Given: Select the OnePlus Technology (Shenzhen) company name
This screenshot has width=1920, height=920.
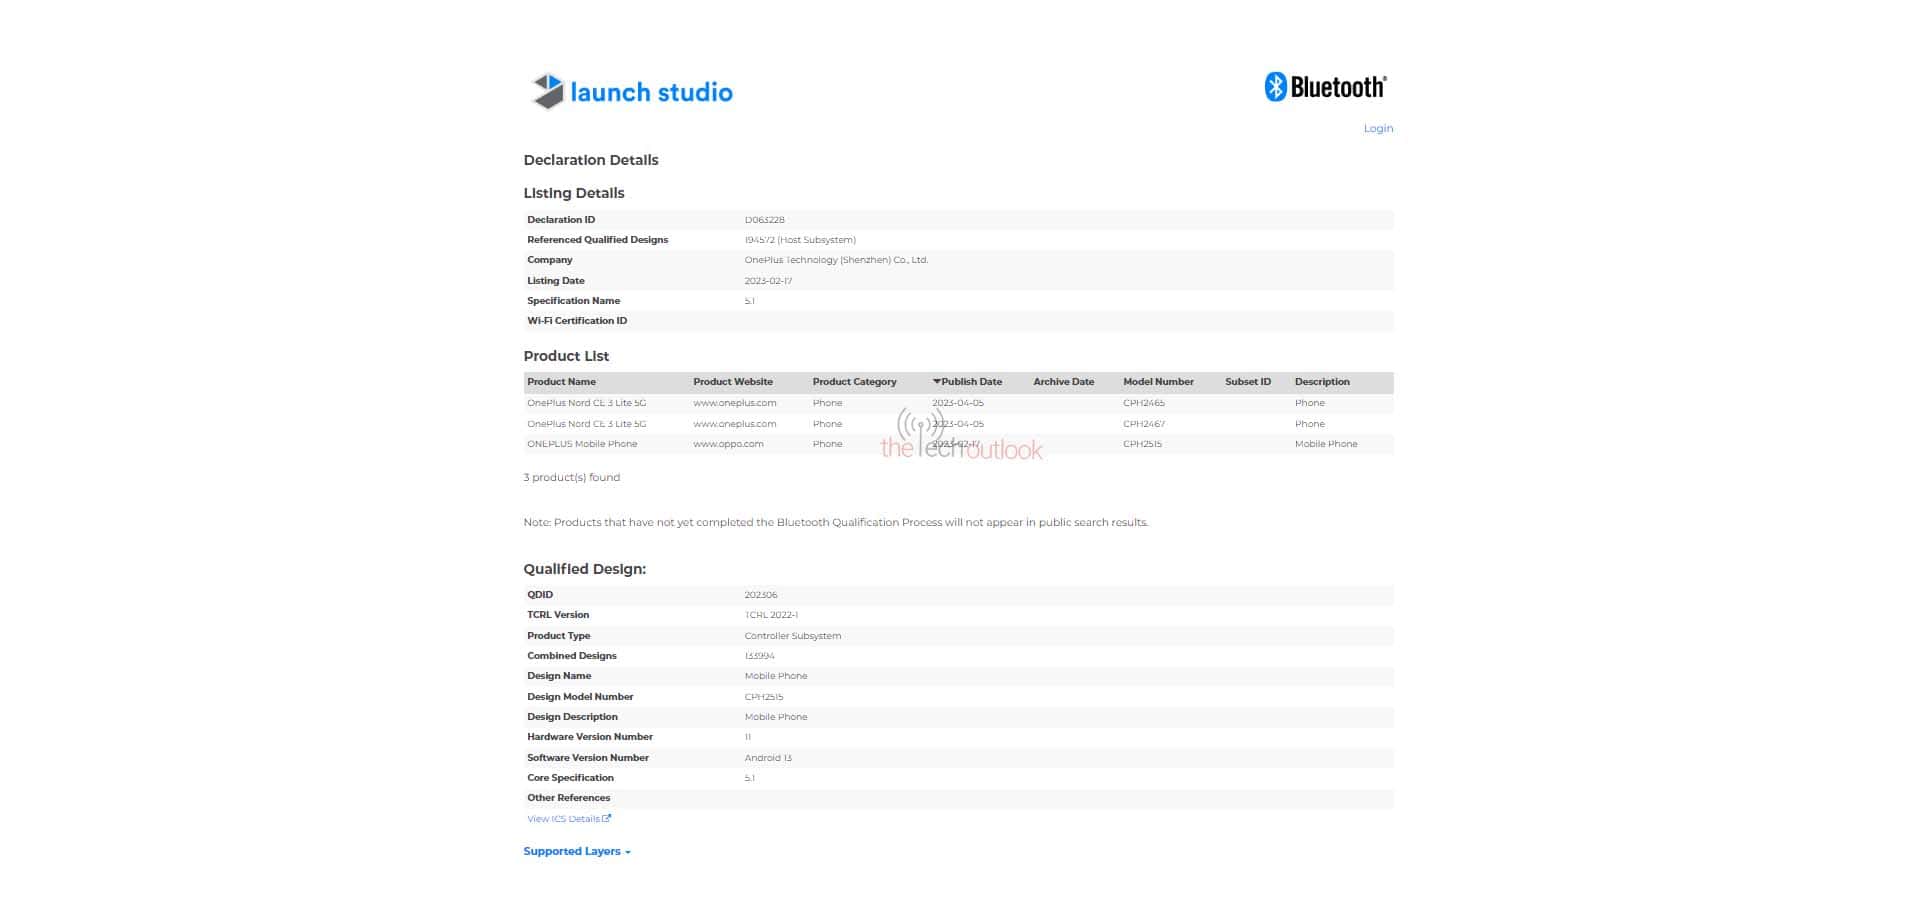Looking at the screenshot, I should coord(836,260).
